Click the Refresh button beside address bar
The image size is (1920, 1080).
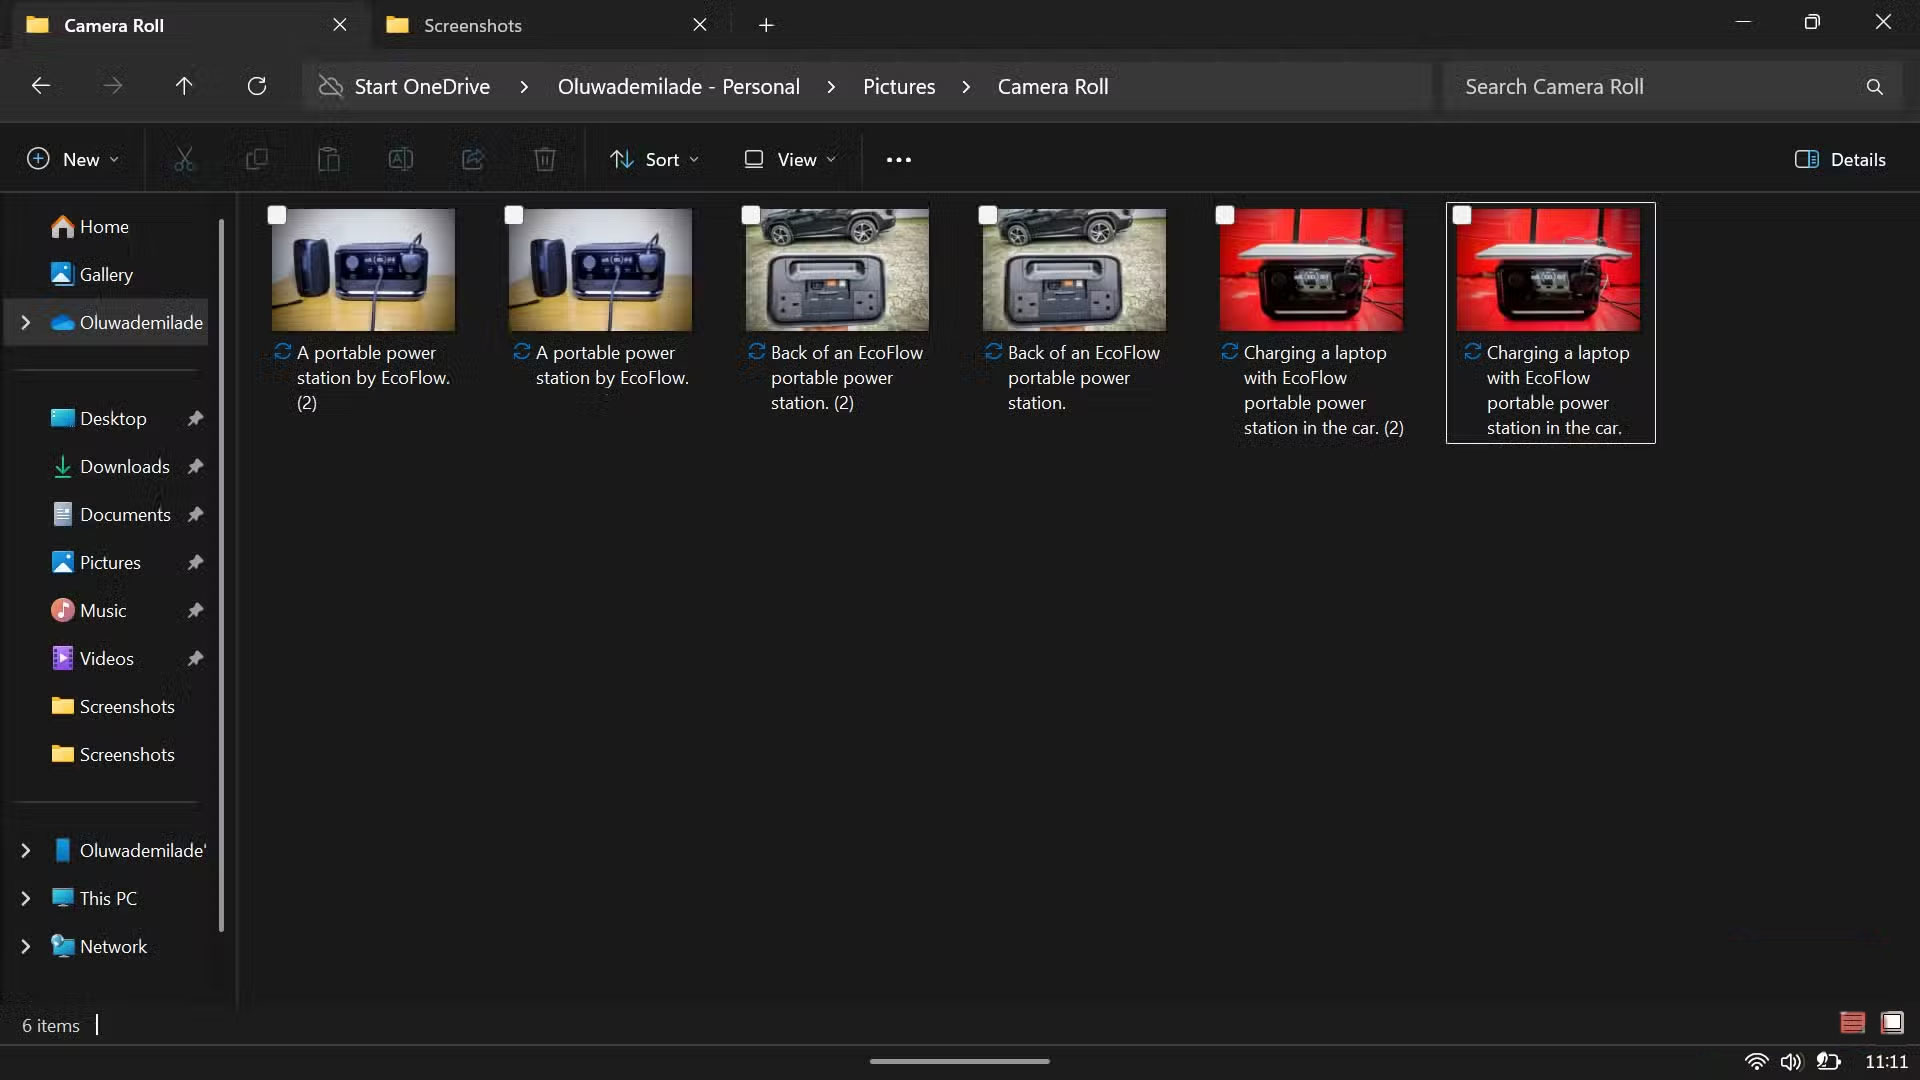[x=257, y=87]
